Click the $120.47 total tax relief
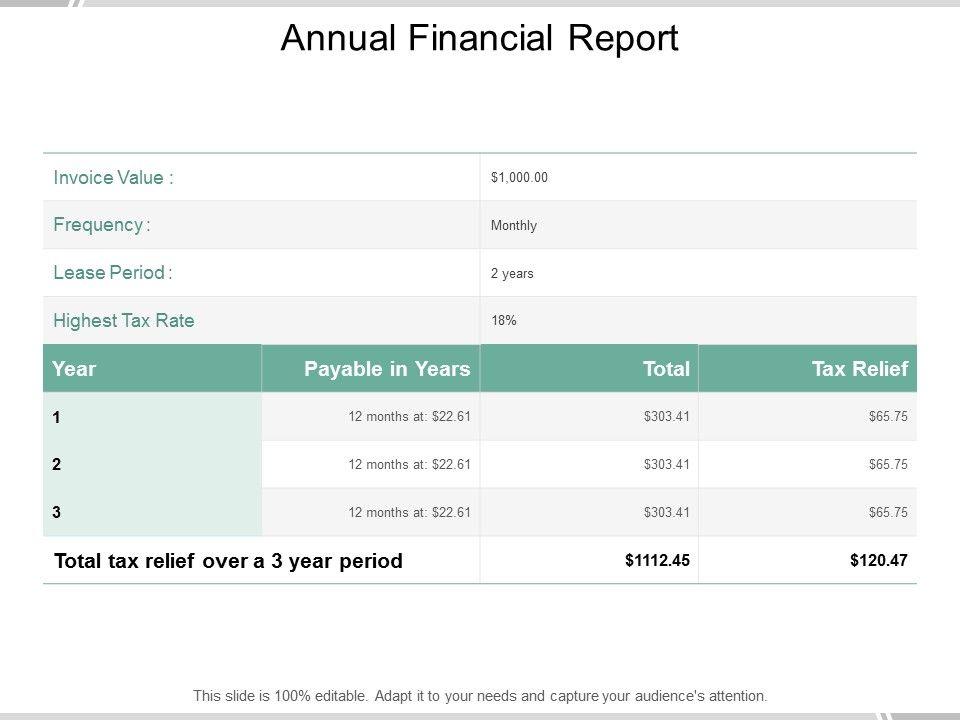The height and width of the screenshot is (720, 960). 878,560
